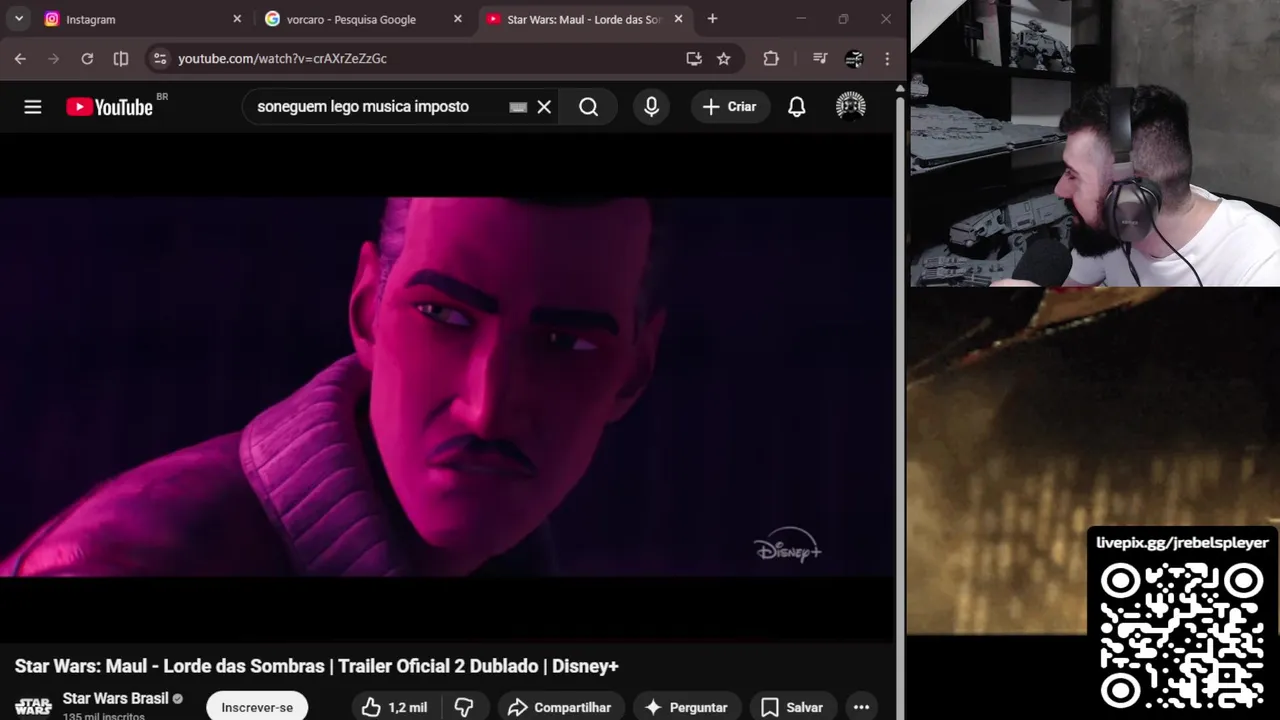Close the Star Wars YouTube tab

(x=679, y=19)
